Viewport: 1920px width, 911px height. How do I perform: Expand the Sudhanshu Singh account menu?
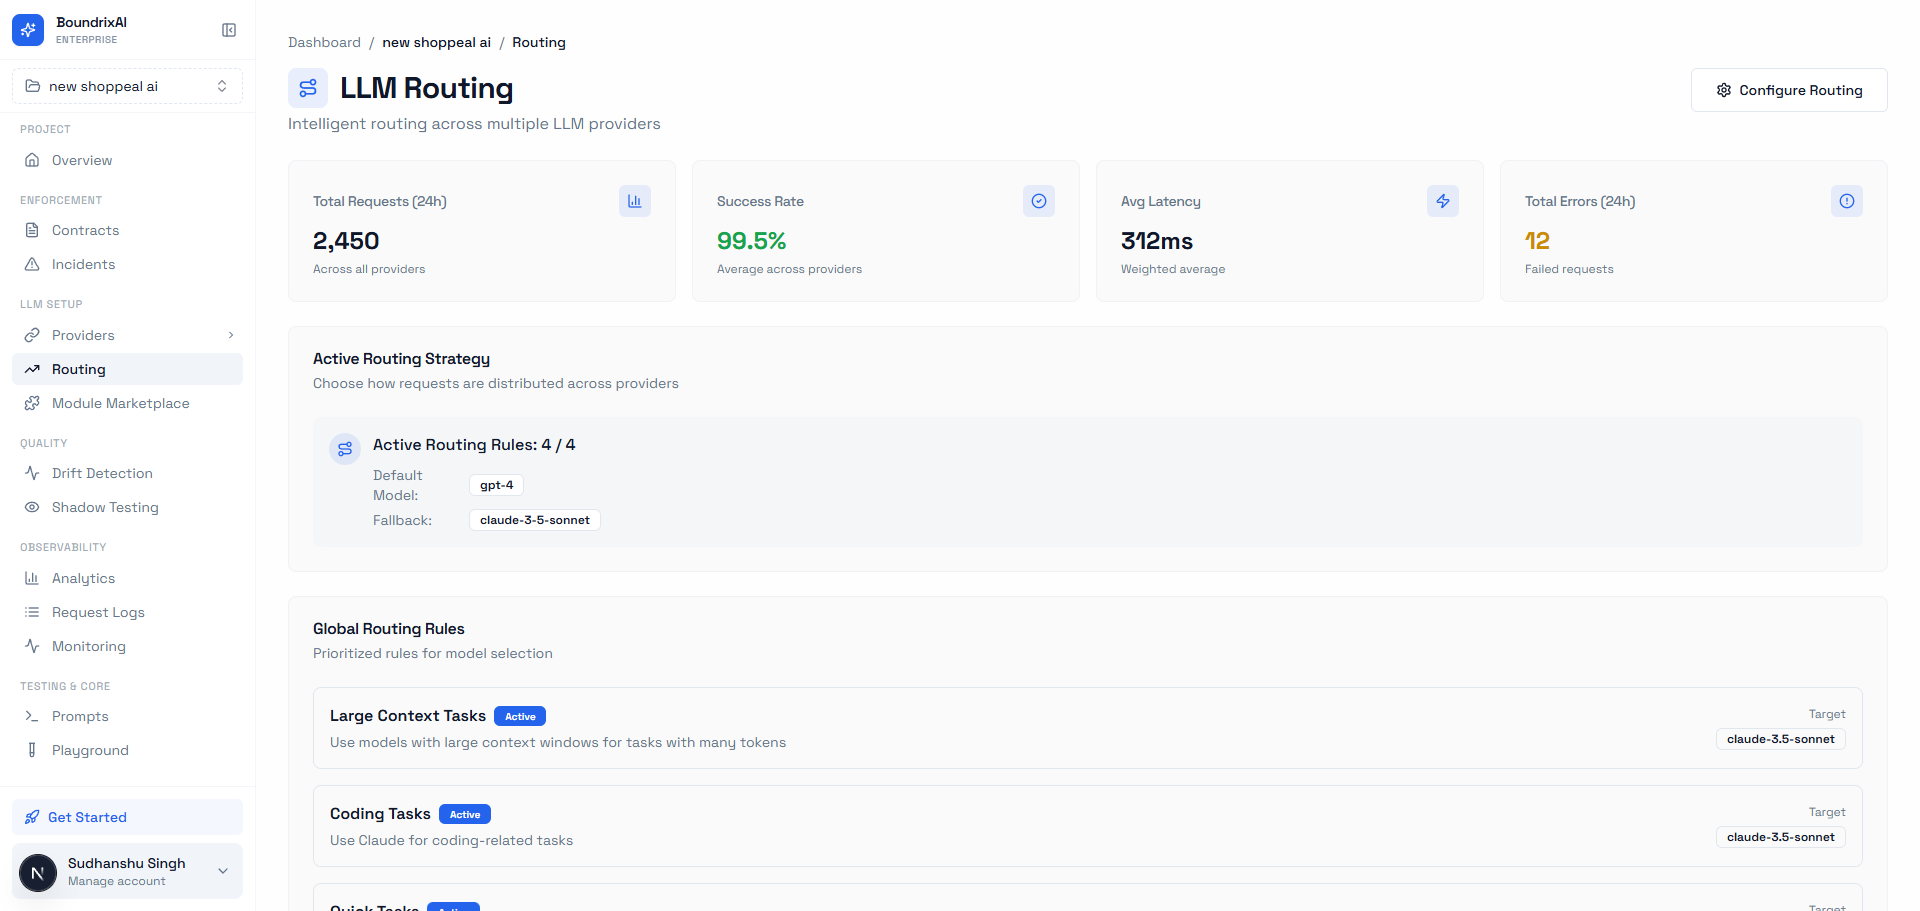point(126,871)
